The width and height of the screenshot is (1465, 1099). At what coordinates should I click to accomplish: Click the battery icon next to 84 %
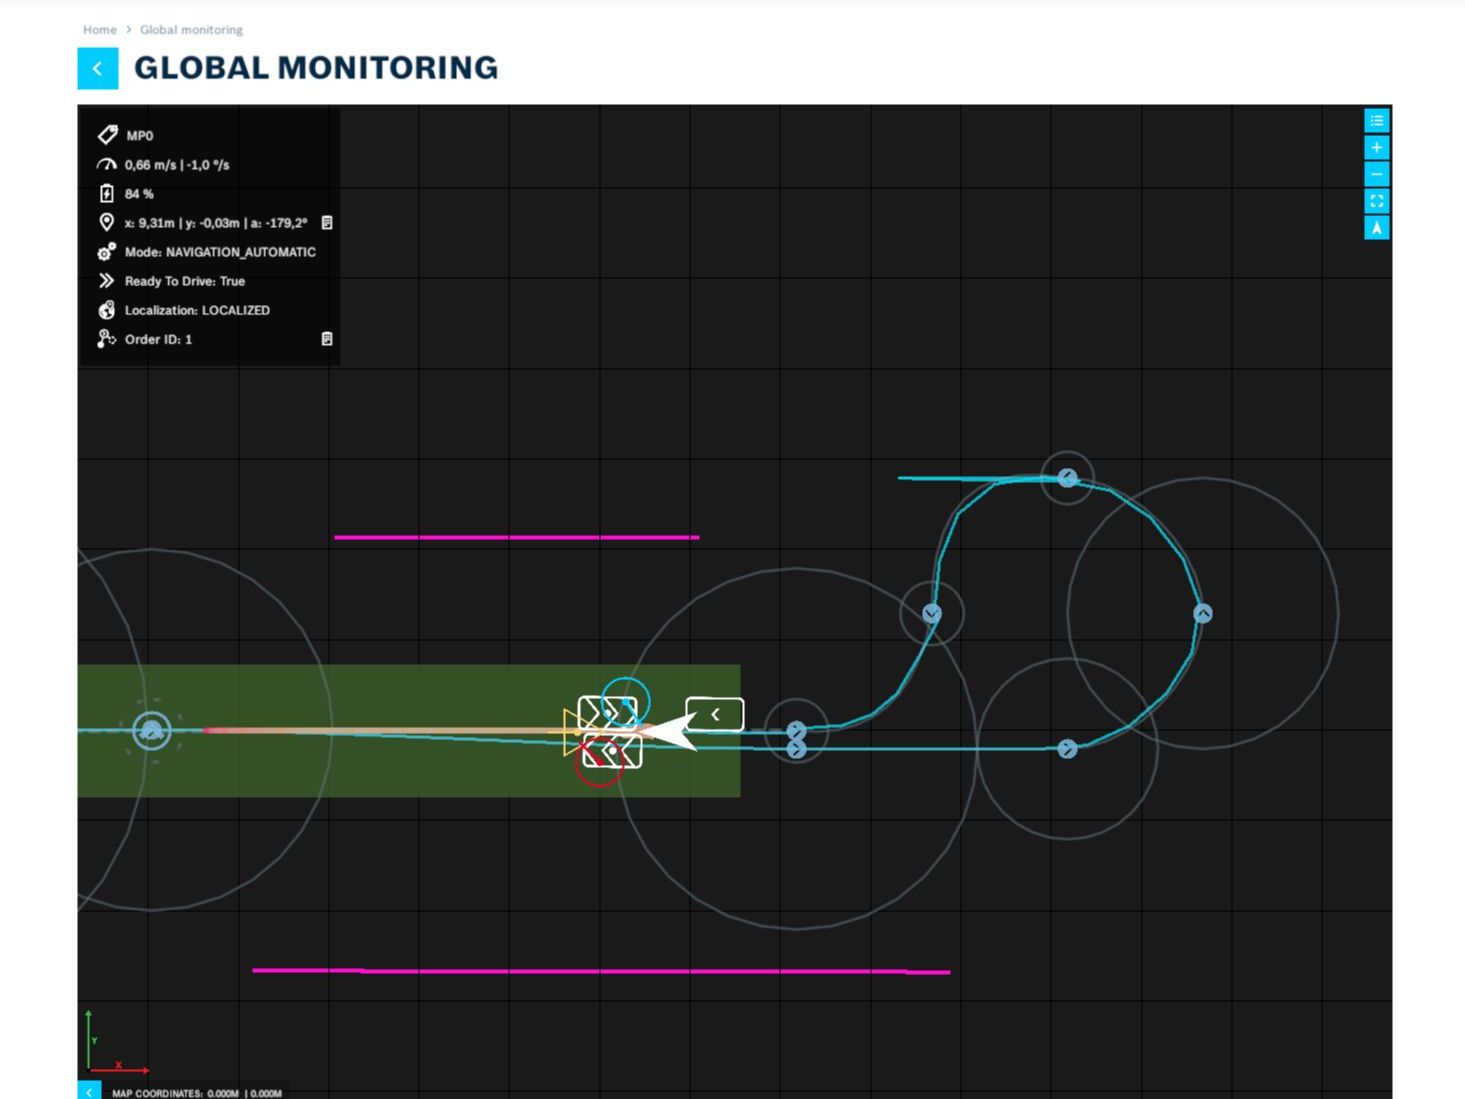(107, 193)
